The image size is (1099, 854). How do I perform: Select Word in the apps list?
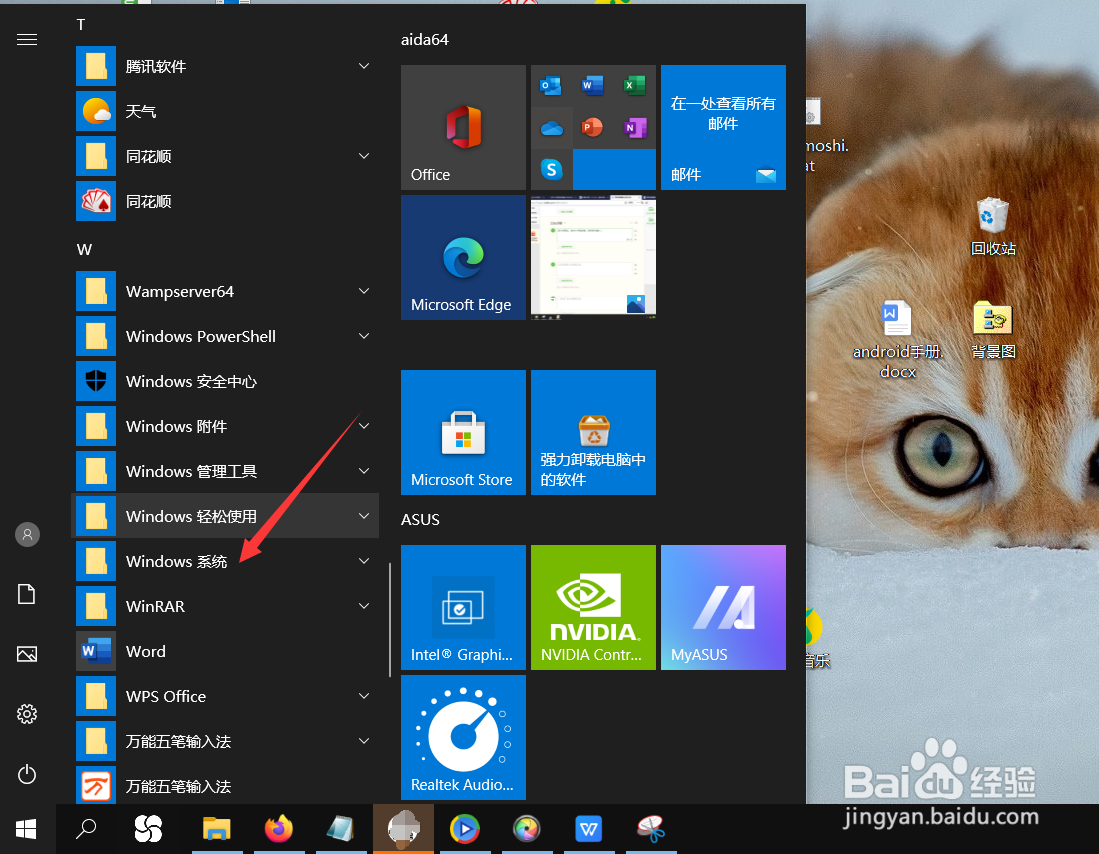146,651
